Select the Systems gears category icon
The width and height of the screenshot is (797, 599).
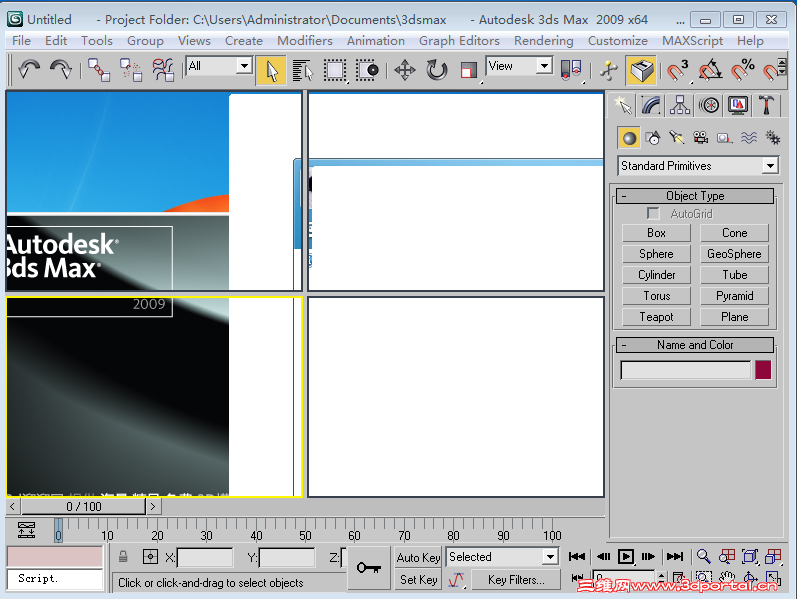click(x=773, y=138)
